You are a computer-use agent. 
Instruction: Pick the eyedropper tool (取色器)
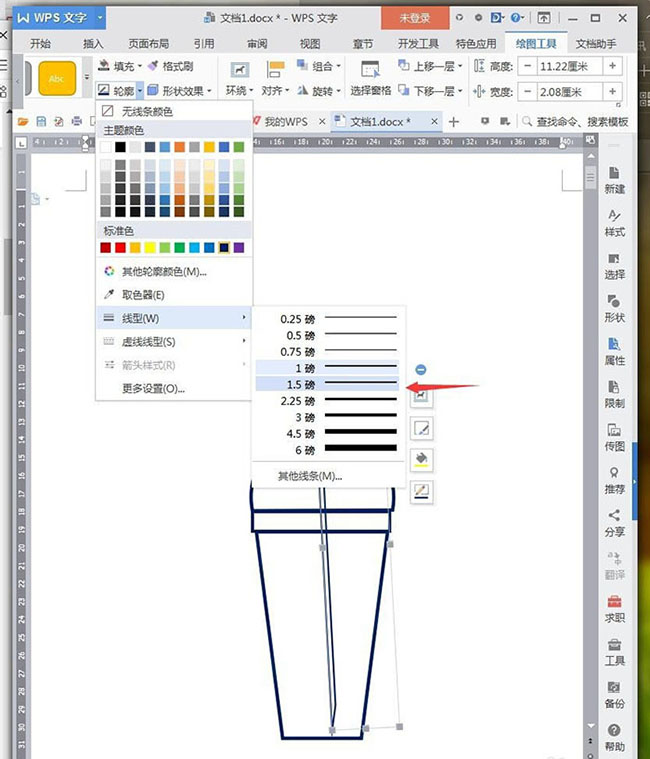(x=143, y=295)
